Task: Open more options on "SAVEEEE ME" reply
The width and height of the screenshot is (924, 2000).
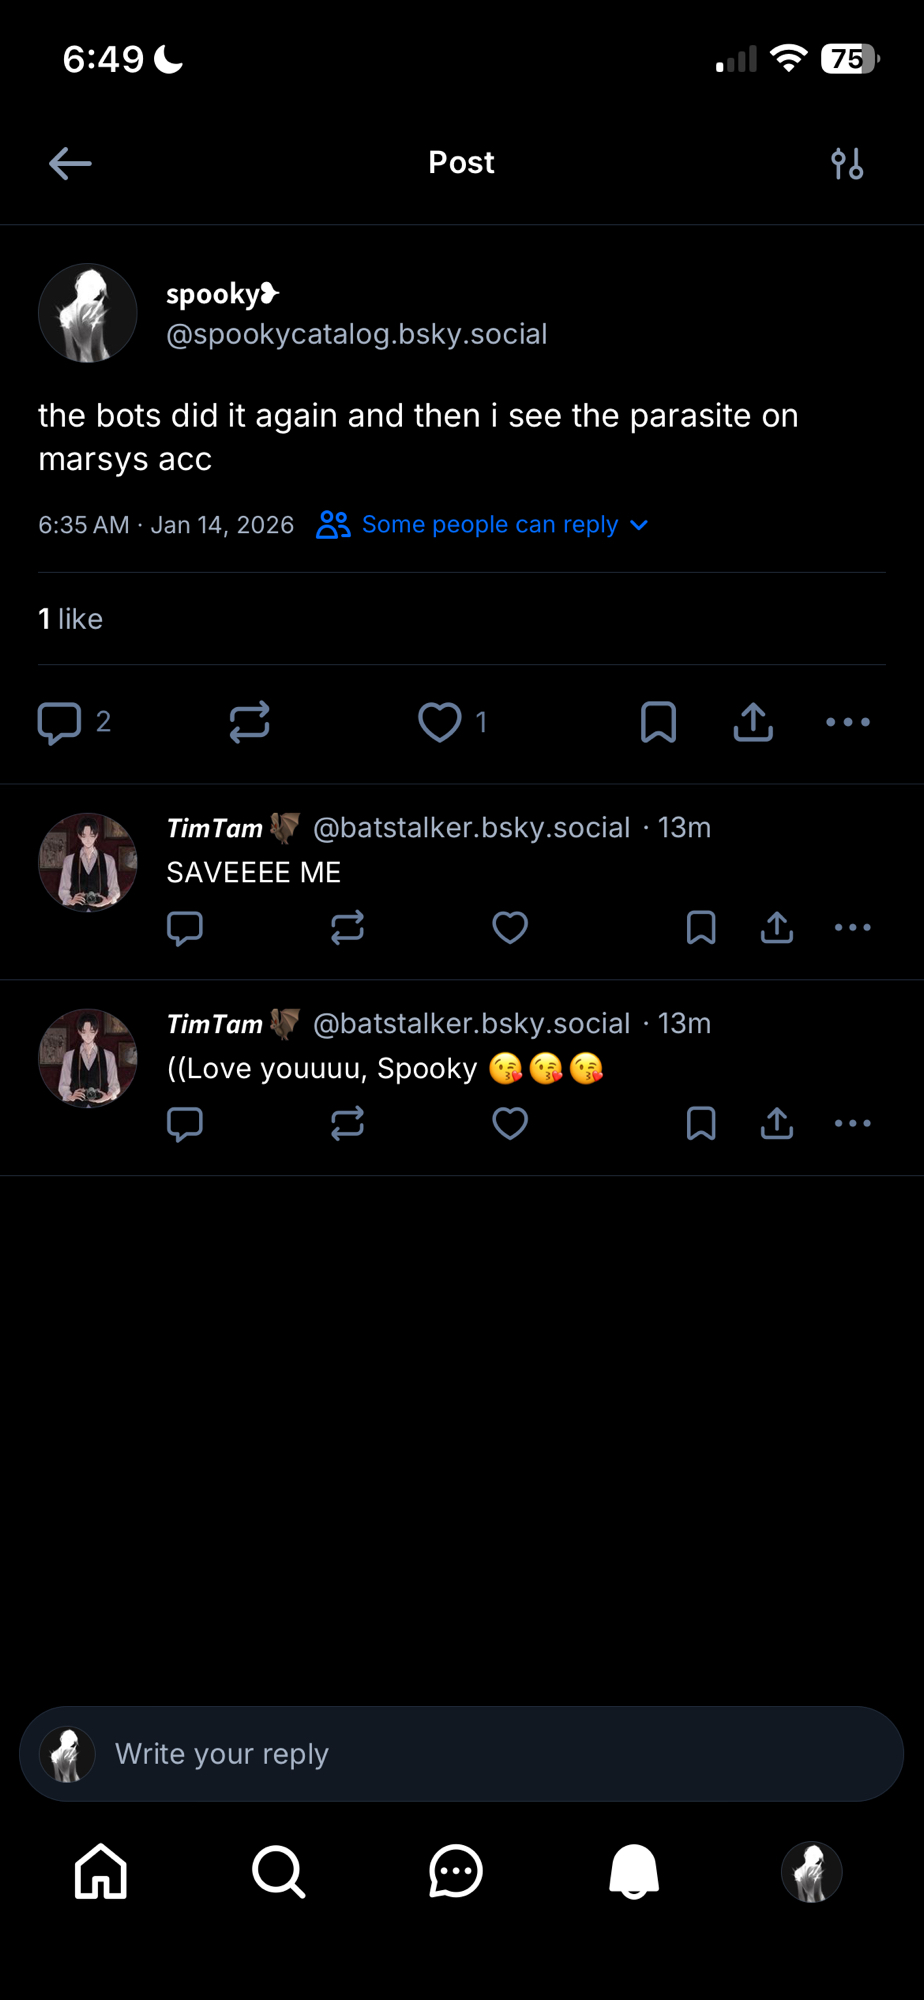Action: tap(852, 928)
